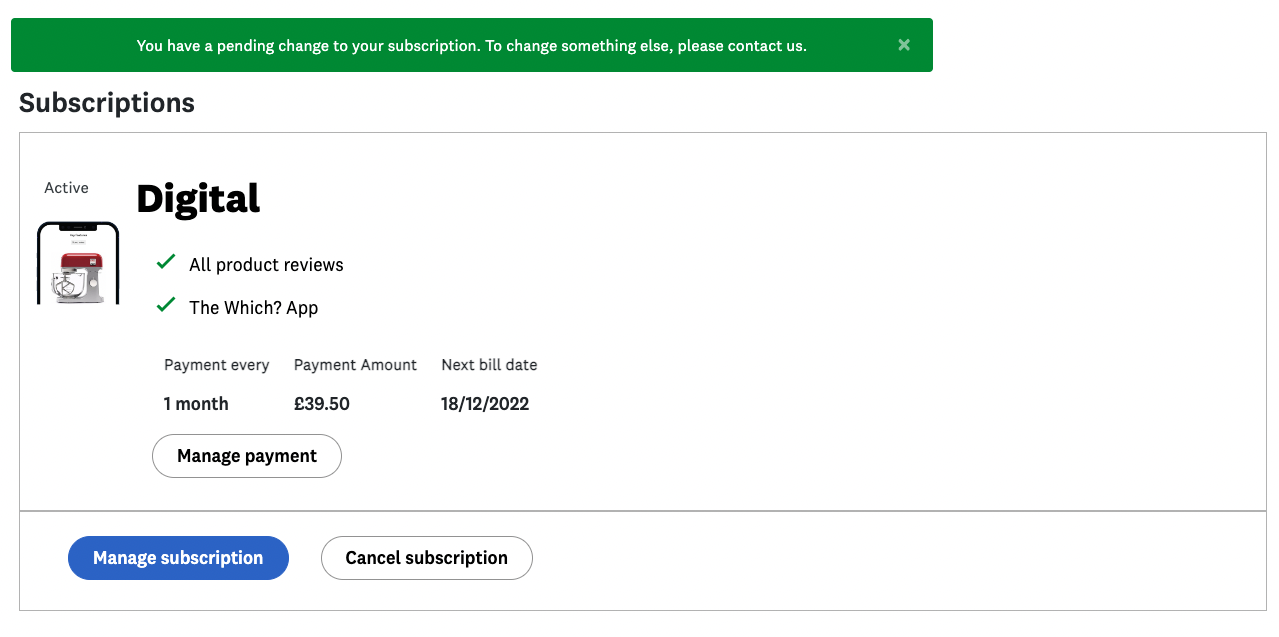Click the Next bill date column header
The width and height of the screenshot is (1279, 637).
489,364
